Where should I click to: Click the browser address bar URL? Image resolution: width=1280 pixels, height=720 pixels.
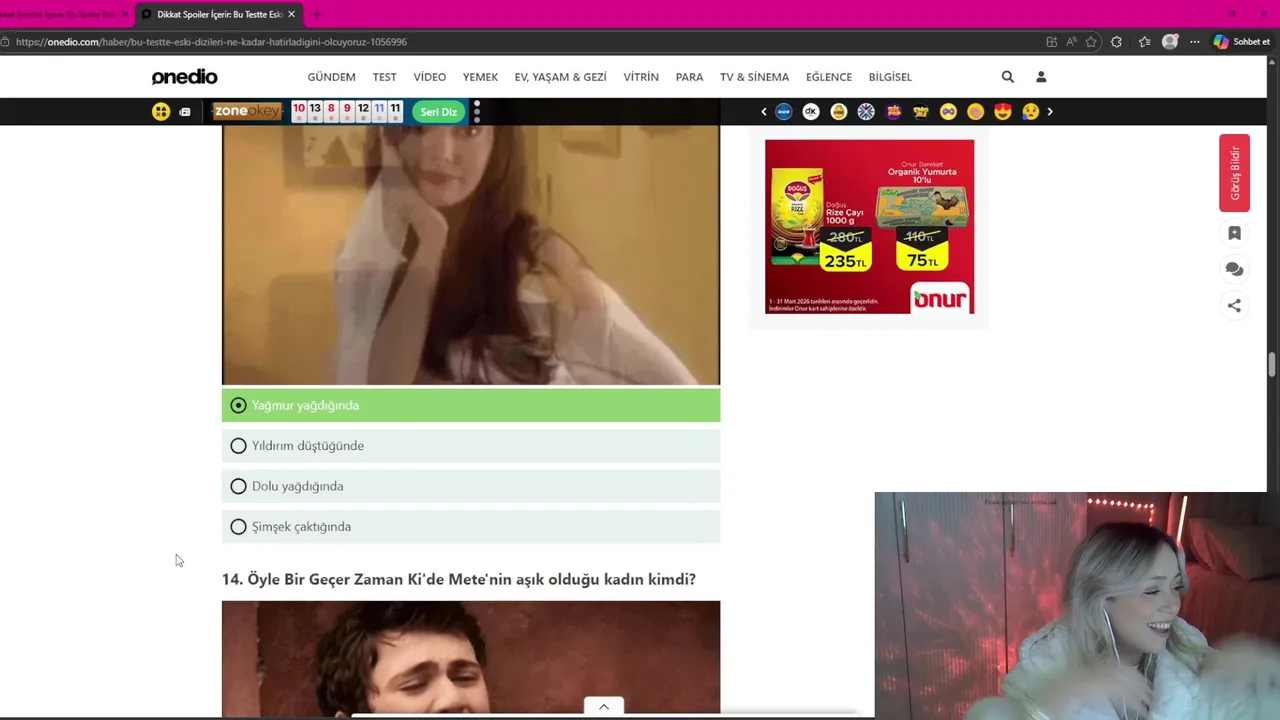point(211,42)
